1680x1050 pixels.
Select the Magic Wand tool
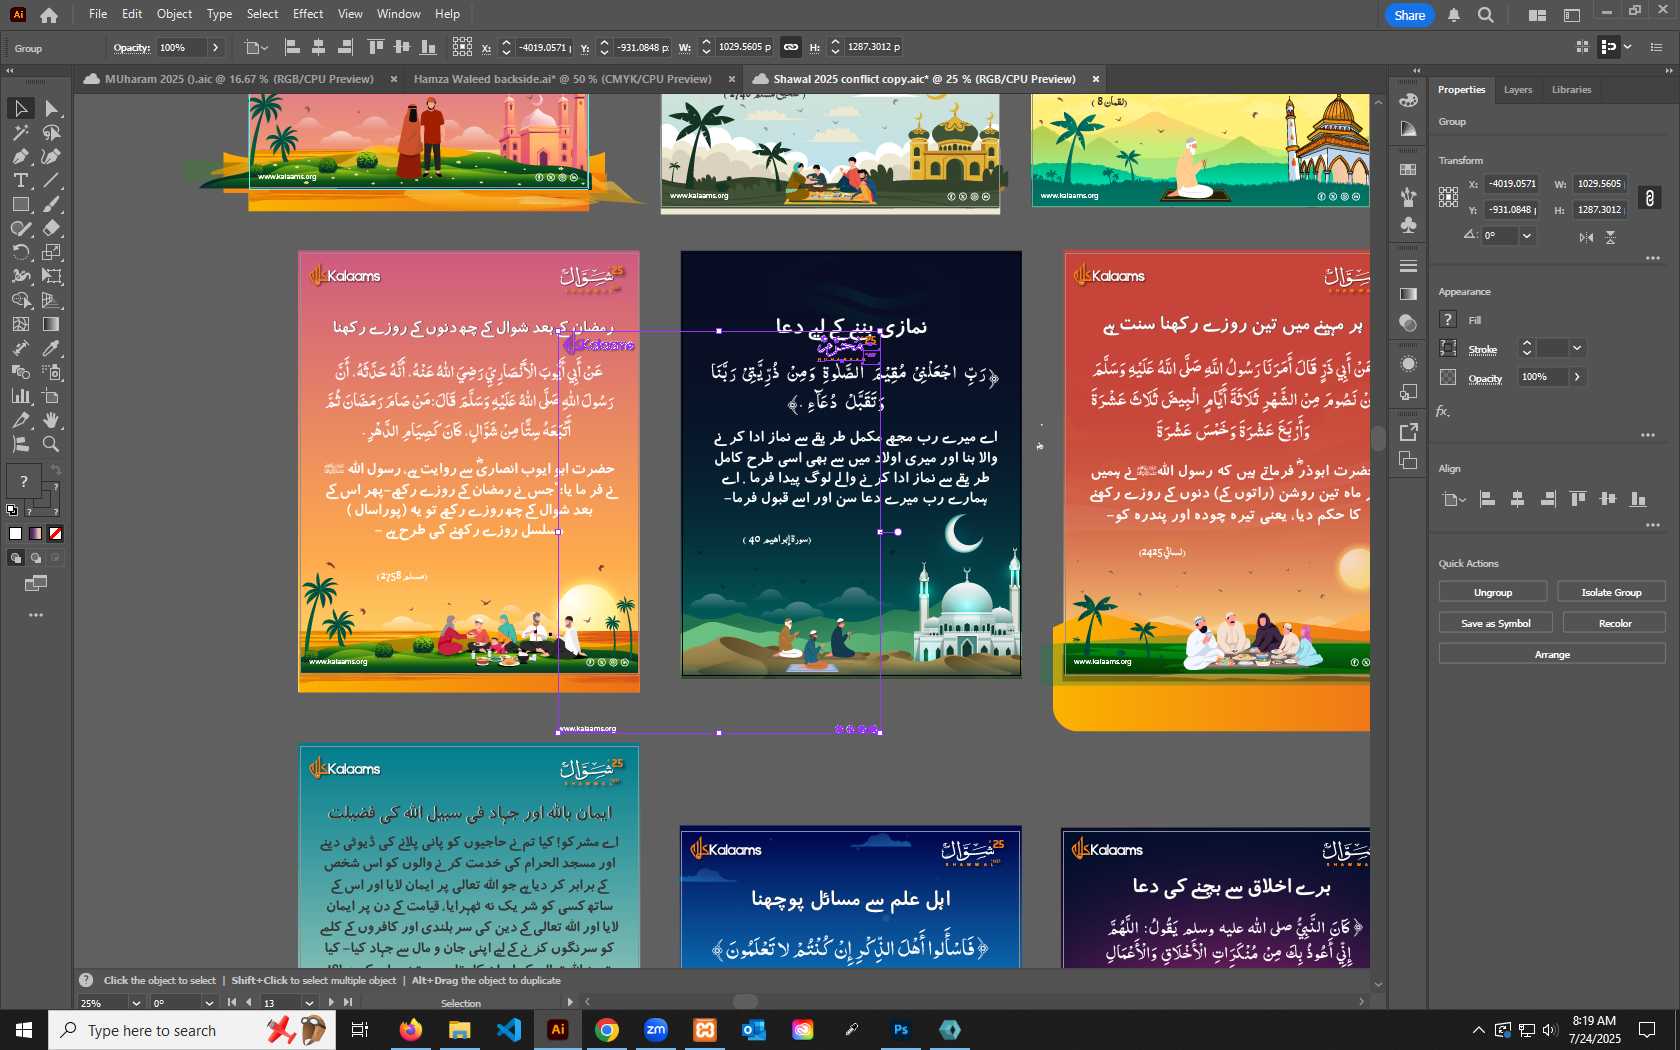click(x=20, y=132)
